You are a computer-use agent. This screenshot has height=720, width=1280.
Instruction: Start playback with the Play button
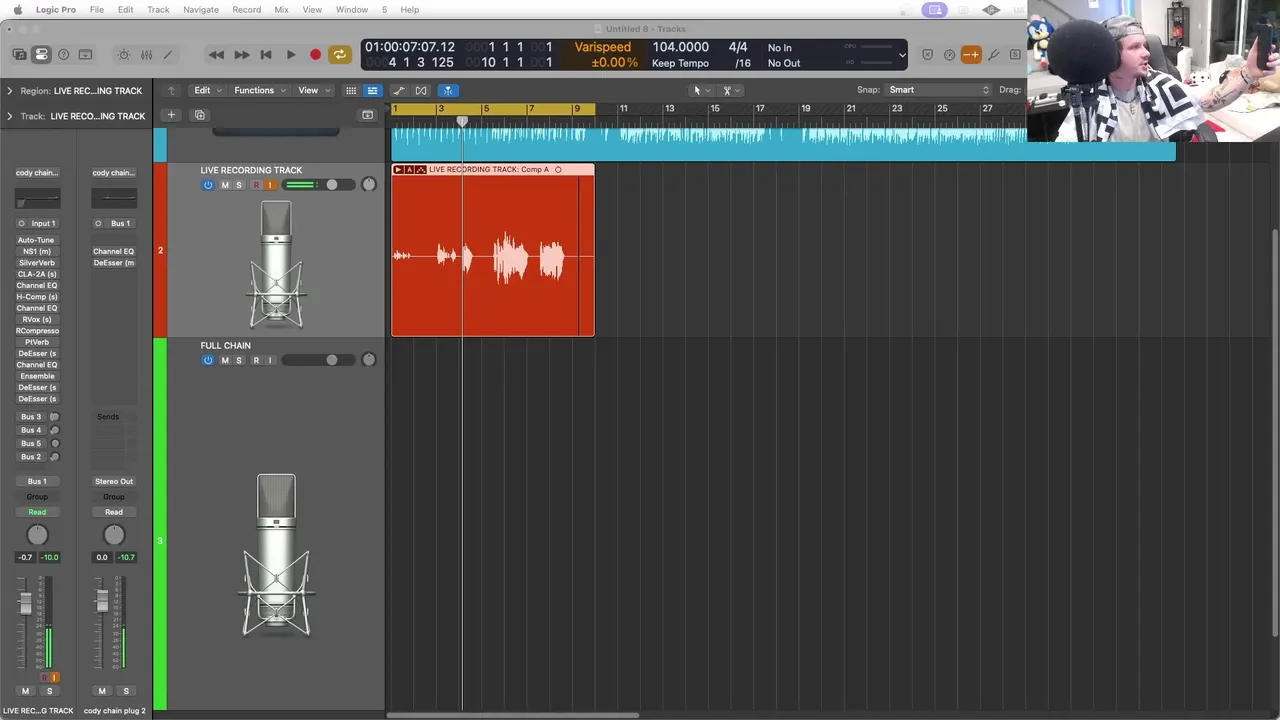click(x=291, y=55)
